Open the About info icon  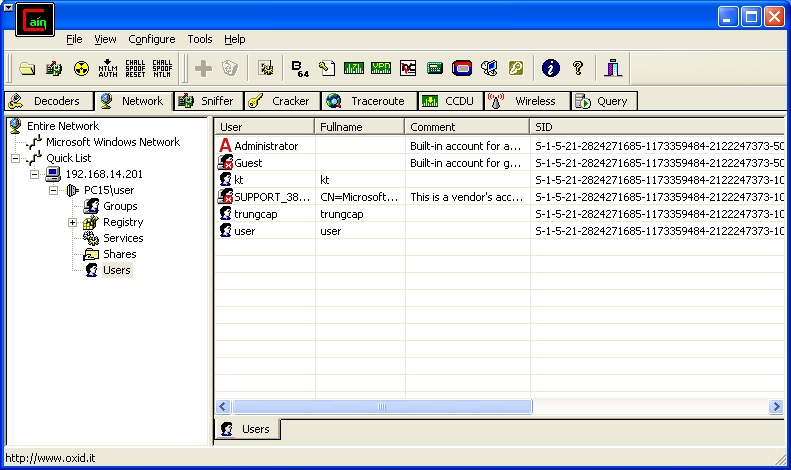click(551, 68)
